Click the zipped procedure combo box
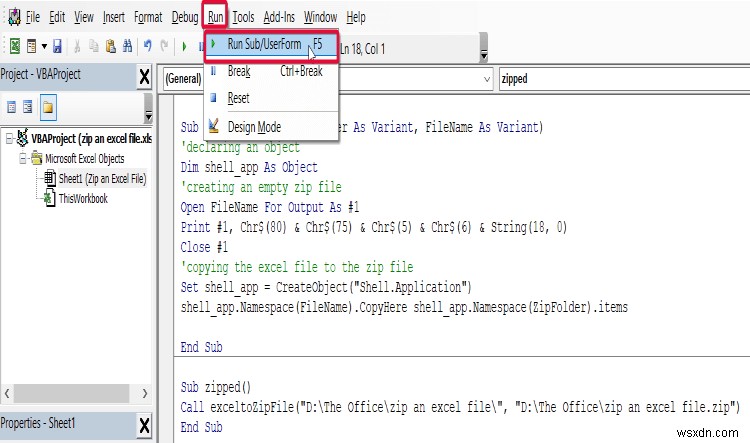 624,79
